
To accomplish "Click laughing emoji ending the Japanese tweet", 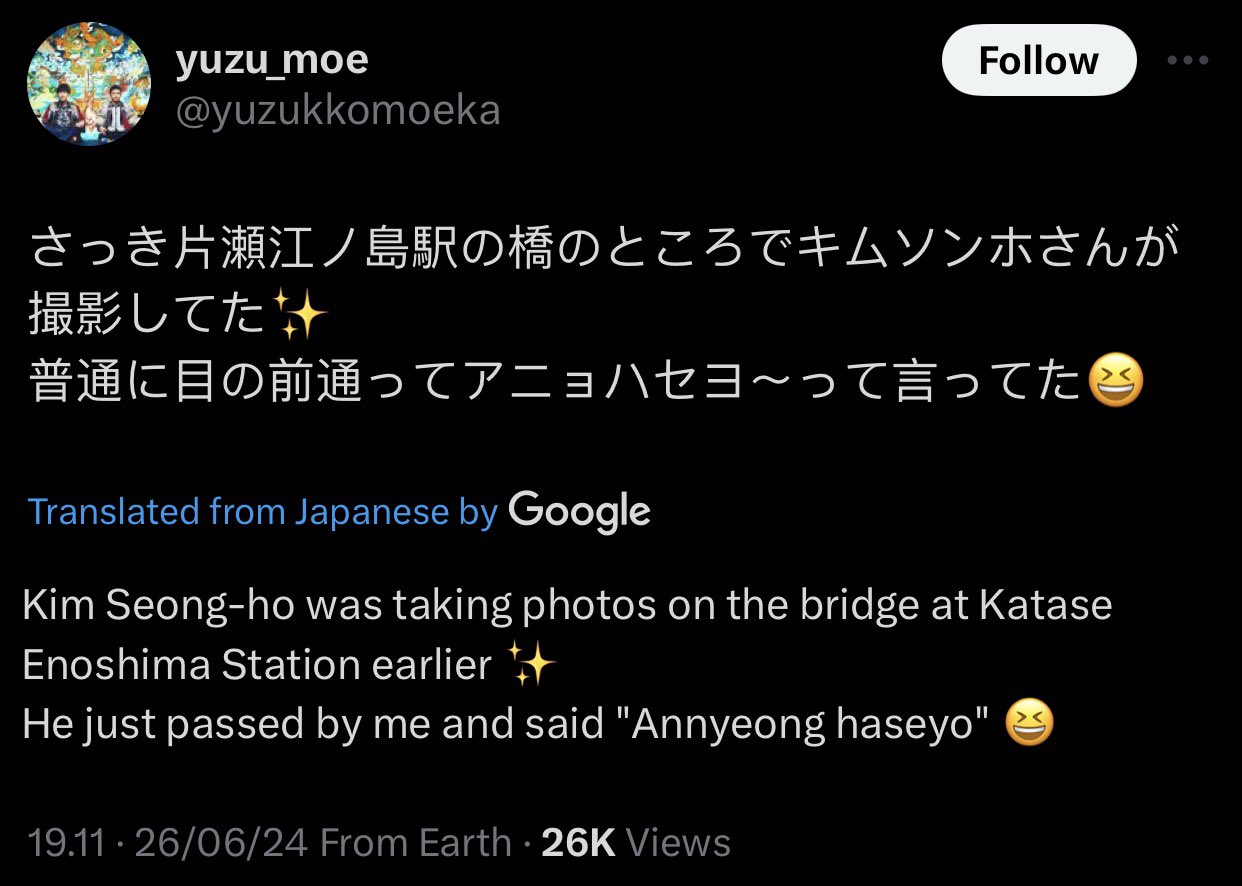I will (1114, 383).
